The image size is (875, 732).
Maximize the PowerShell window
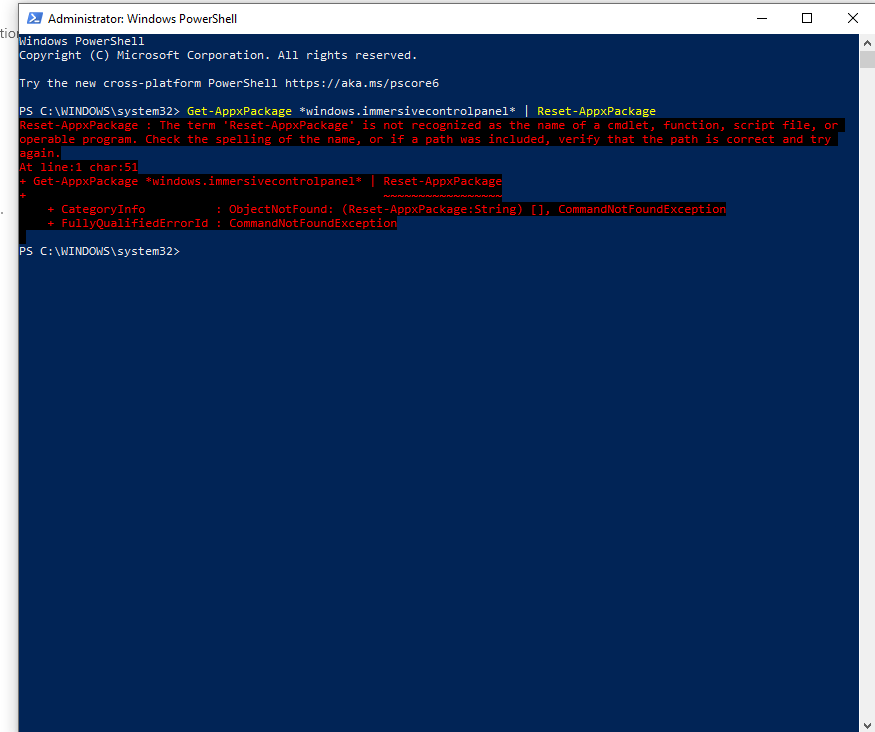click(x=807, y=18)
